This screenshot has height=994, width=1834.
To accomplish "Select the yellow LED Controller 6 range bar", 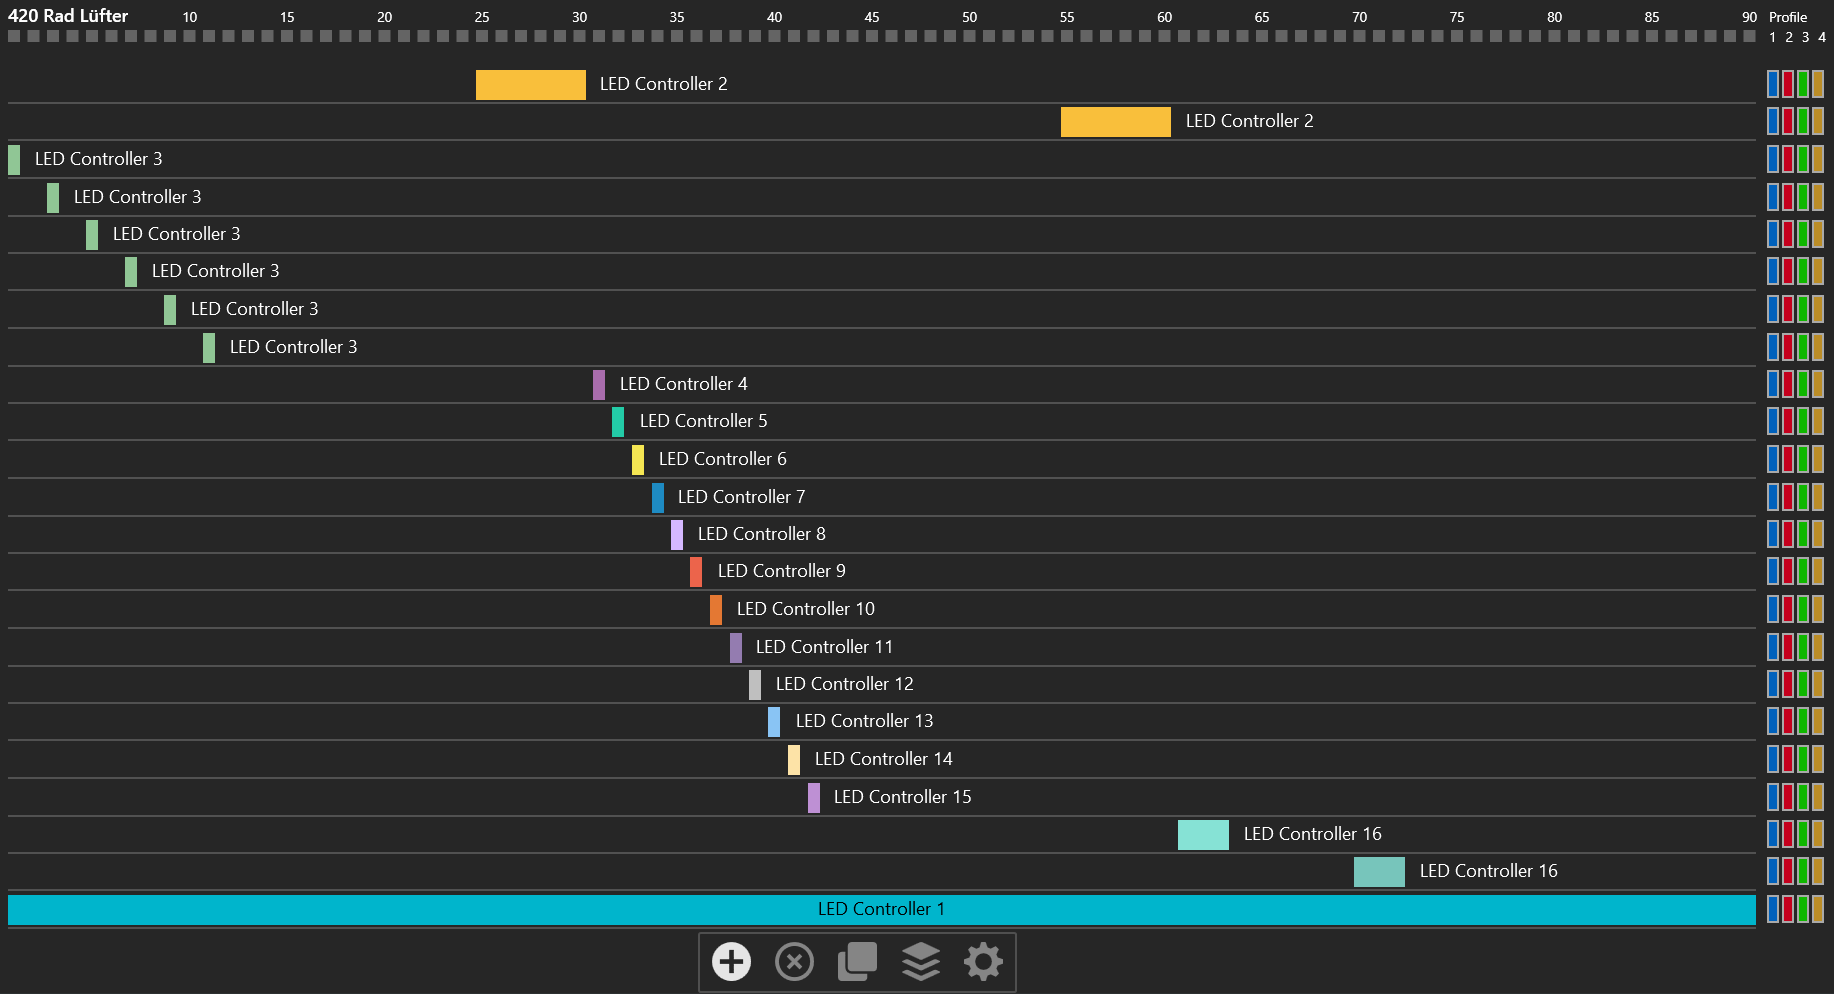I will (638, 460).
